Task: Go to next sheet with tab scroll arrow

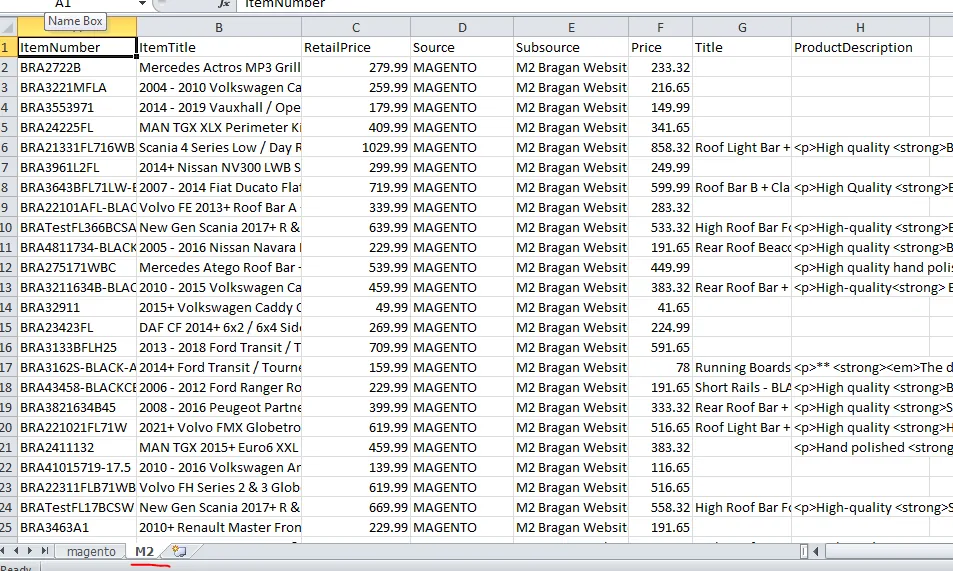Action: coord(30,550)
